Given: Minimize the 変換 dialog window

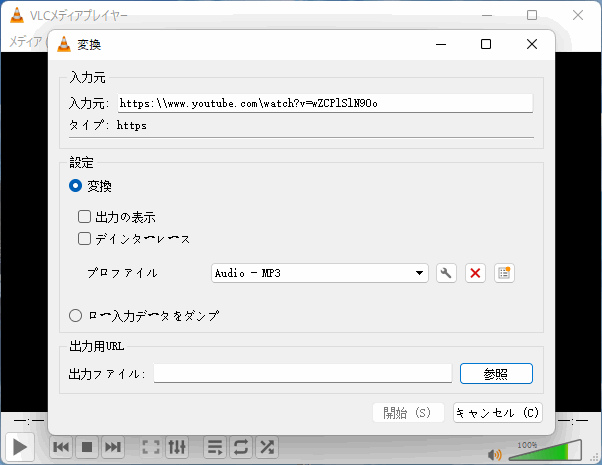Looking at the screenshot, I should tap(441, 44).
